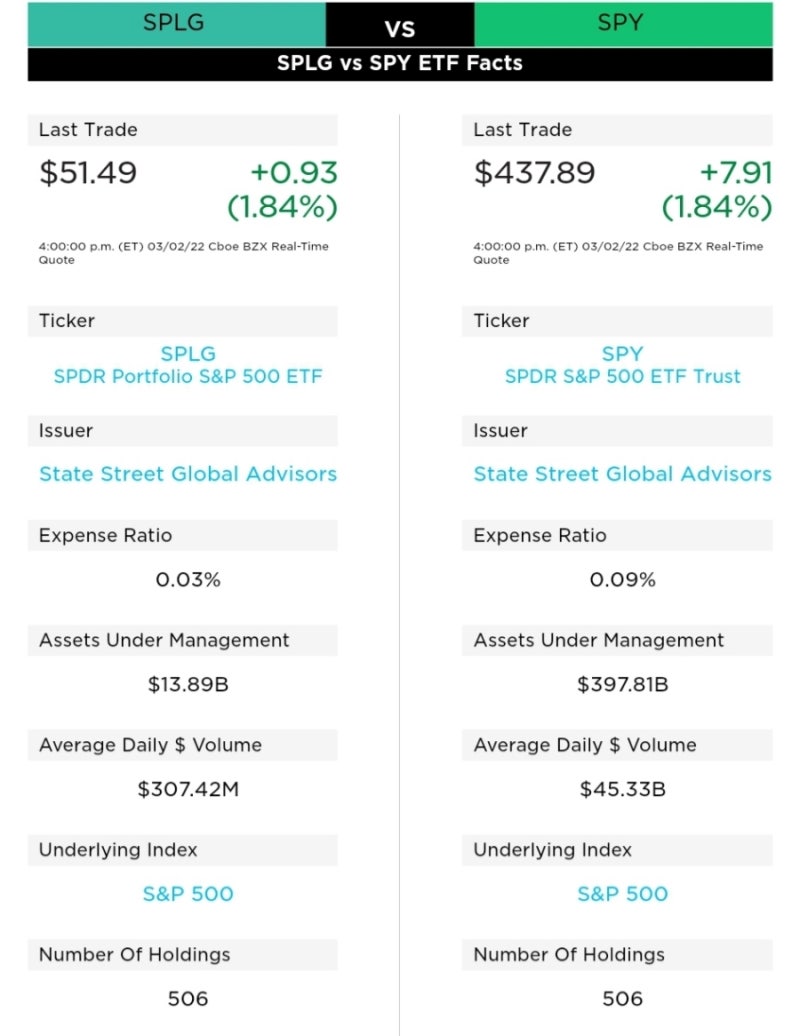Click the SPLG ticker symbol link
The width and height of the screenshot is (800, 1036).
188,354
